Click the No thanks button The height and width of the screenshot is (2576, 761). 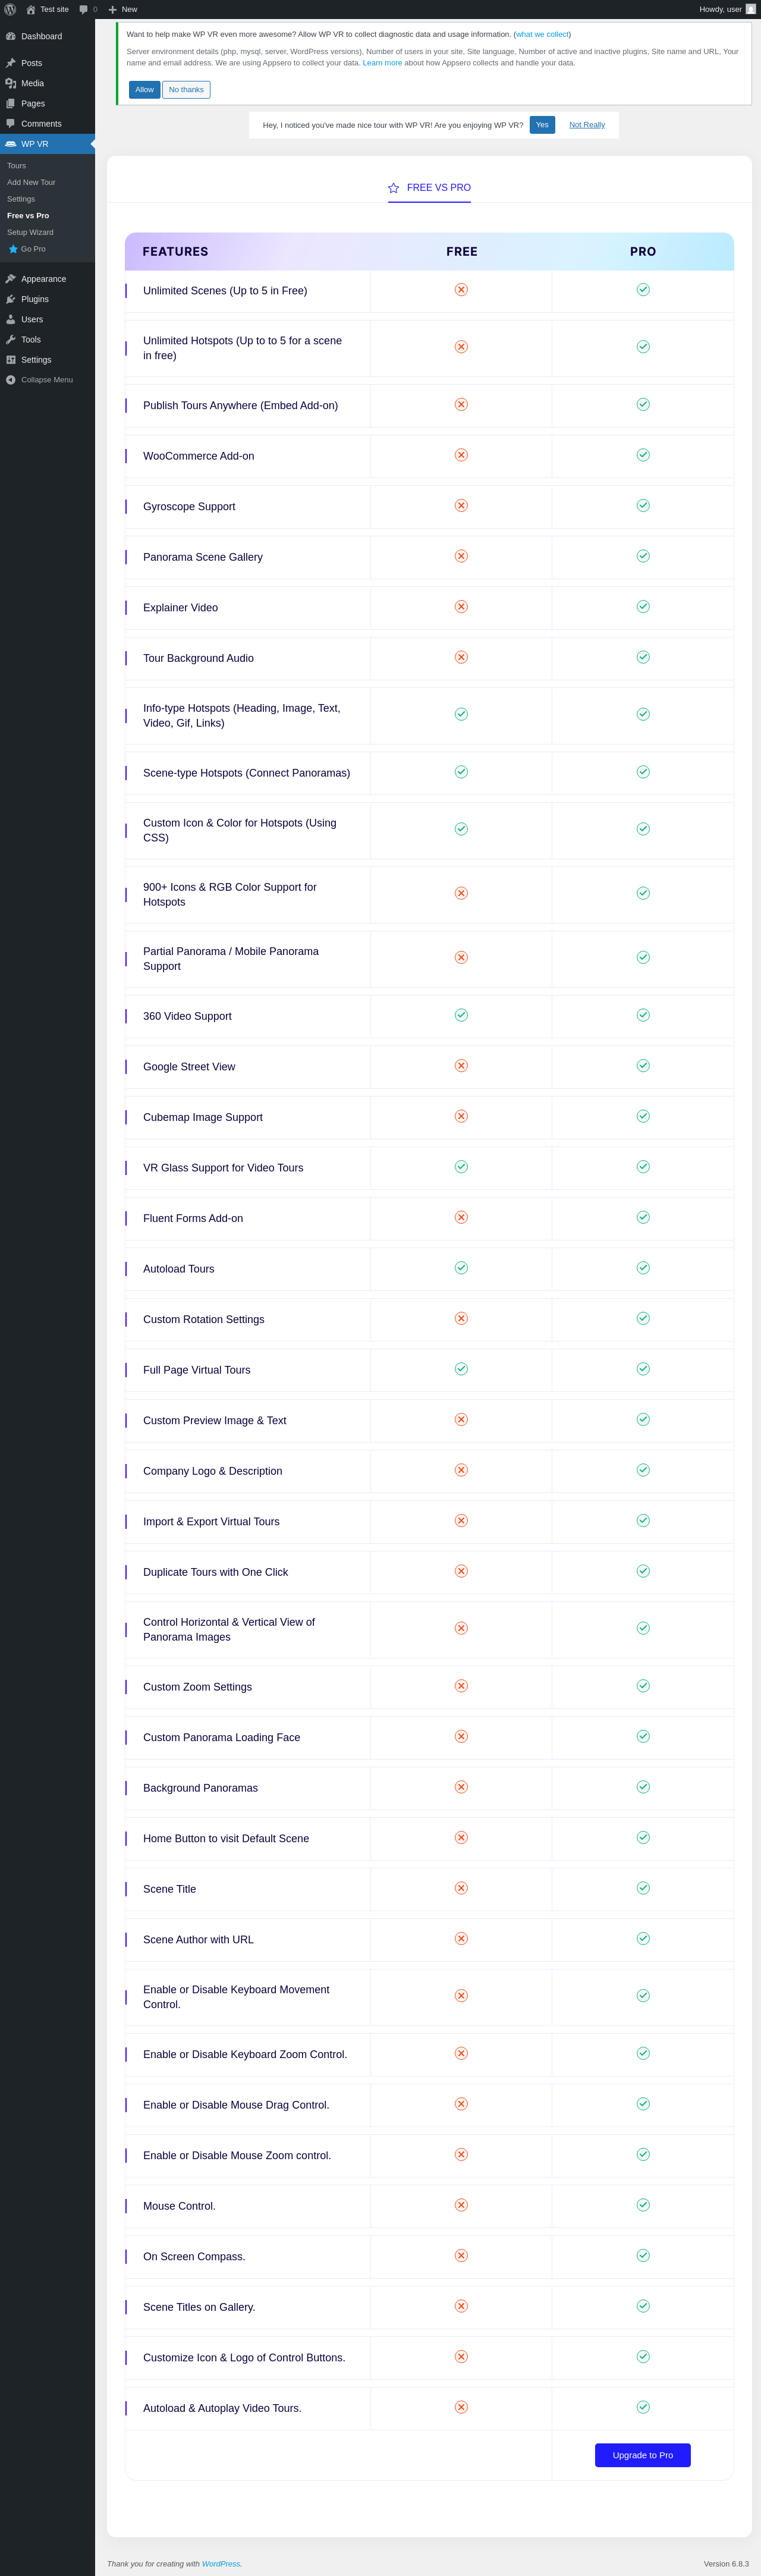pyautogui.click(x=186, y=90)
